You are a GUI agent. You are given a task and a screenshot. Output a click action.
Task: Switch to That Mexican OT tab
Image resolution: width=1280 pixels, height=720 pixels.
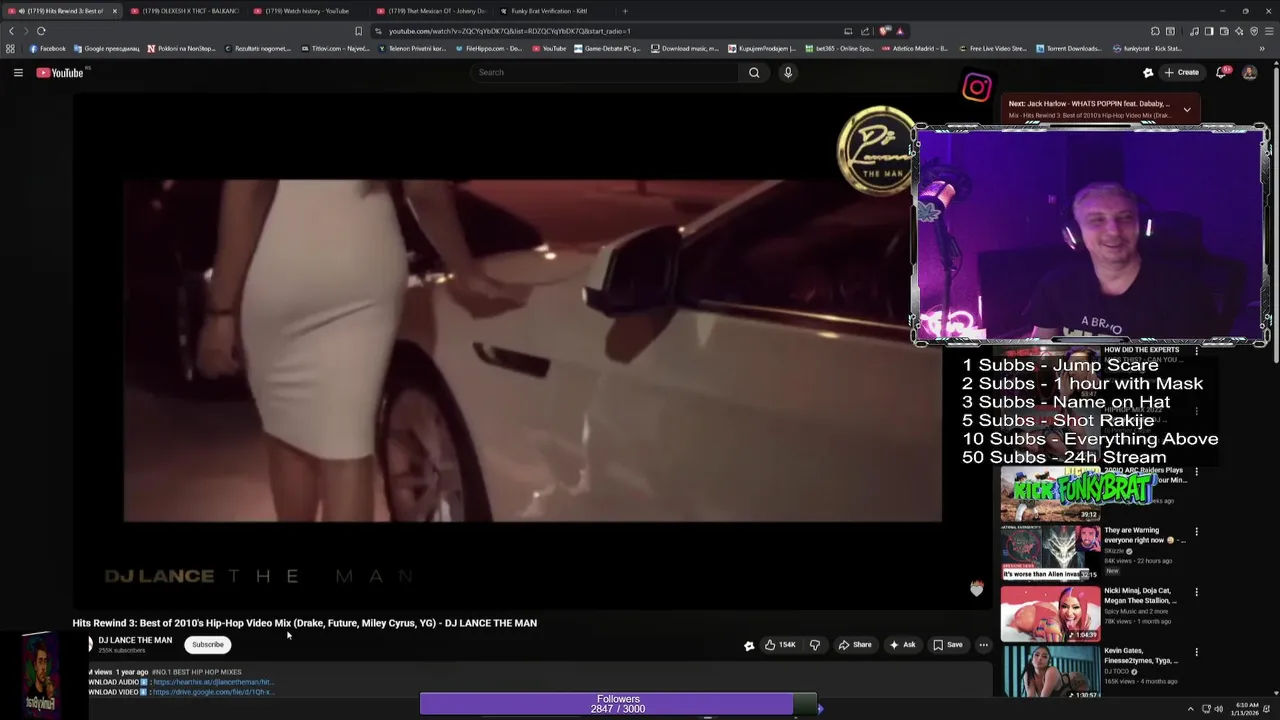(x=430, y=11)
